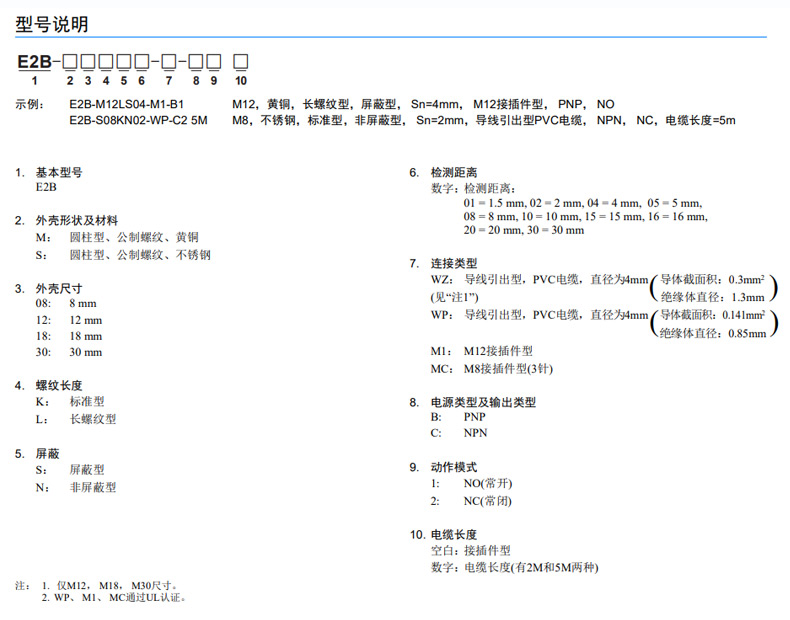790x620 pixels.
Task: Select the example model E2B-S08KN02-WP-C2 5M
Action: tap(139, 120)
